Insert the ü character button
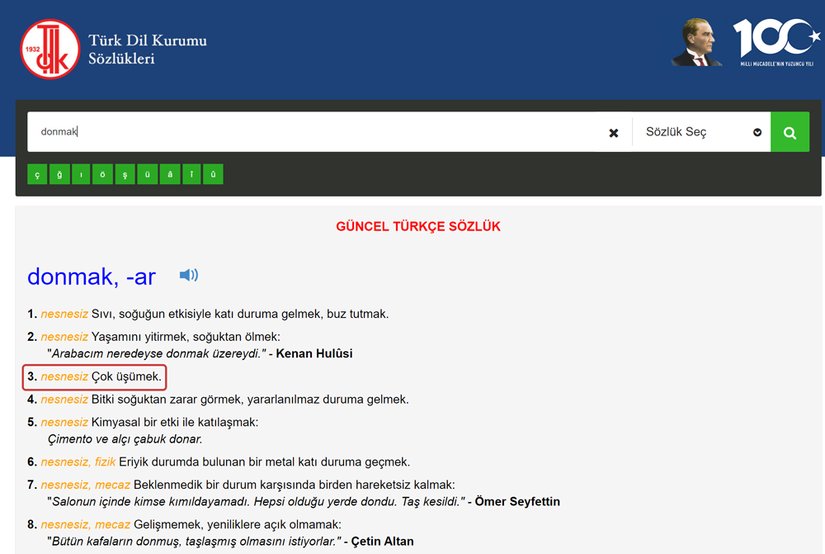This screenshot has width=825, height=554. pos(147,174)
